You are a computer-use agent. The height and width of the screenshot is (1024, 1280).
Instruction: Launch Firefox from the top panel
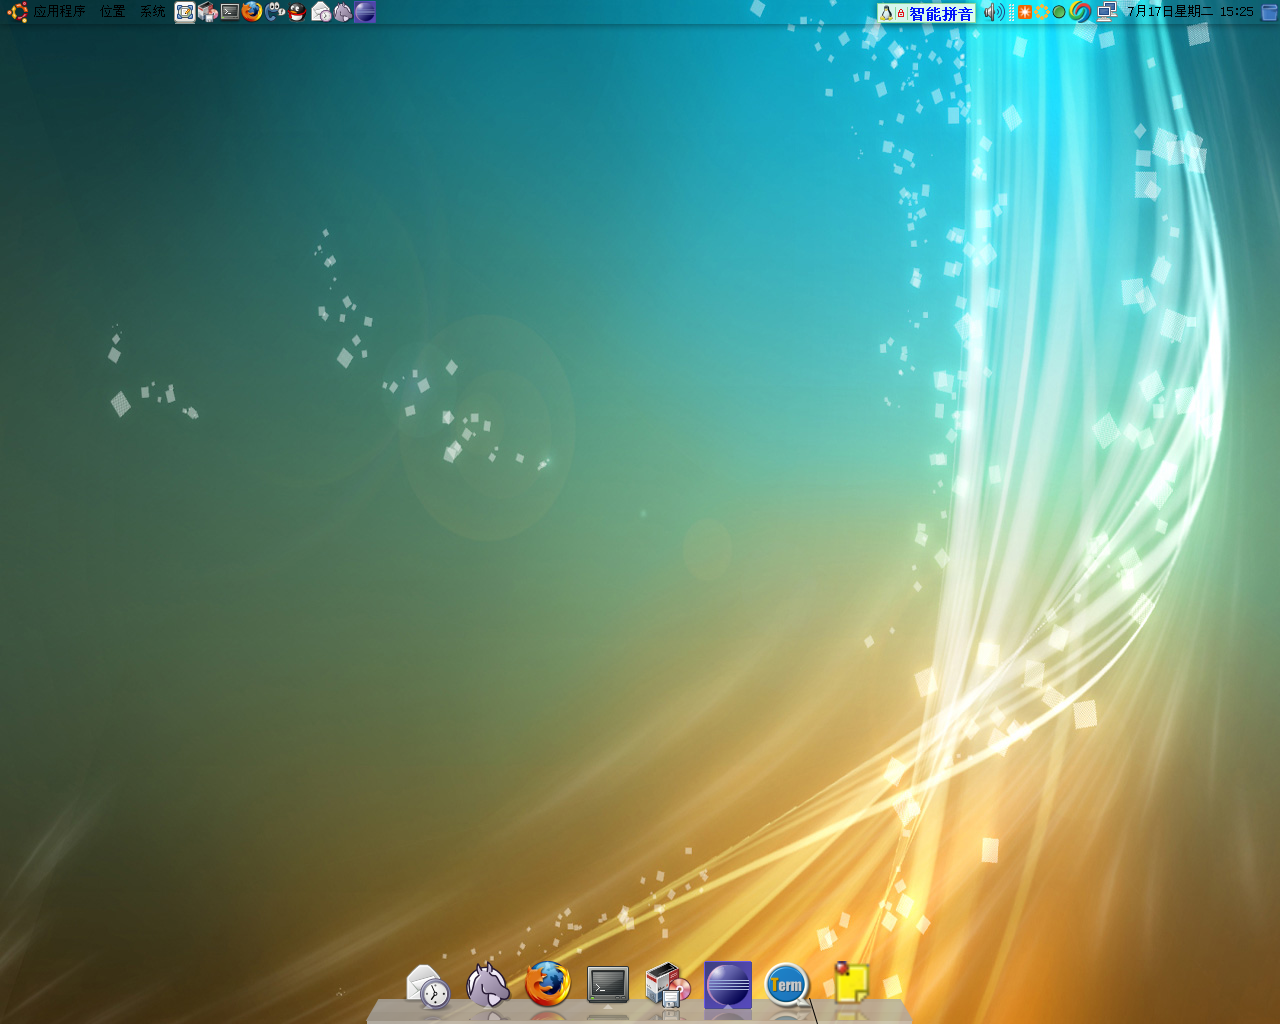tap(252, 12)
